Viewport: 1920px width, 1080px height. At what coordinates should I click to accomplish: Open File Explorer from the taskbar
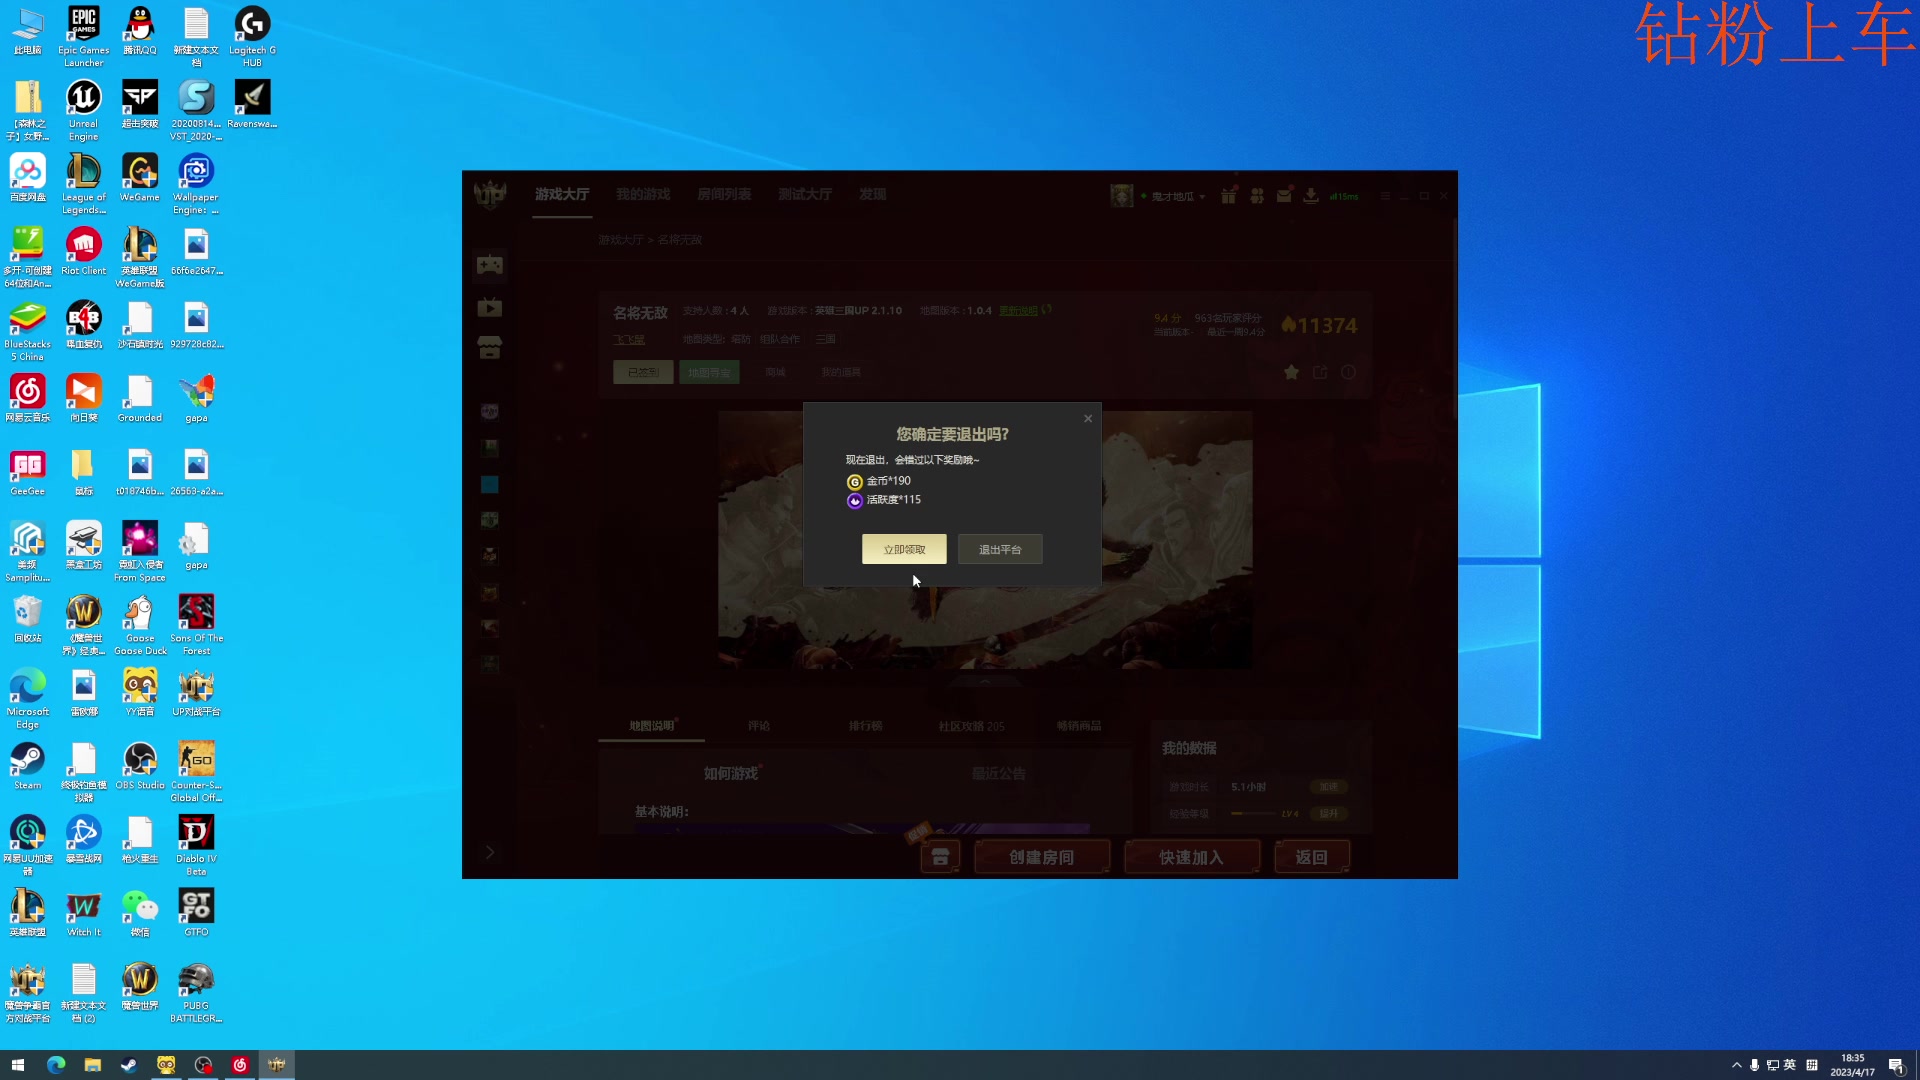[x=92, y=1065]
